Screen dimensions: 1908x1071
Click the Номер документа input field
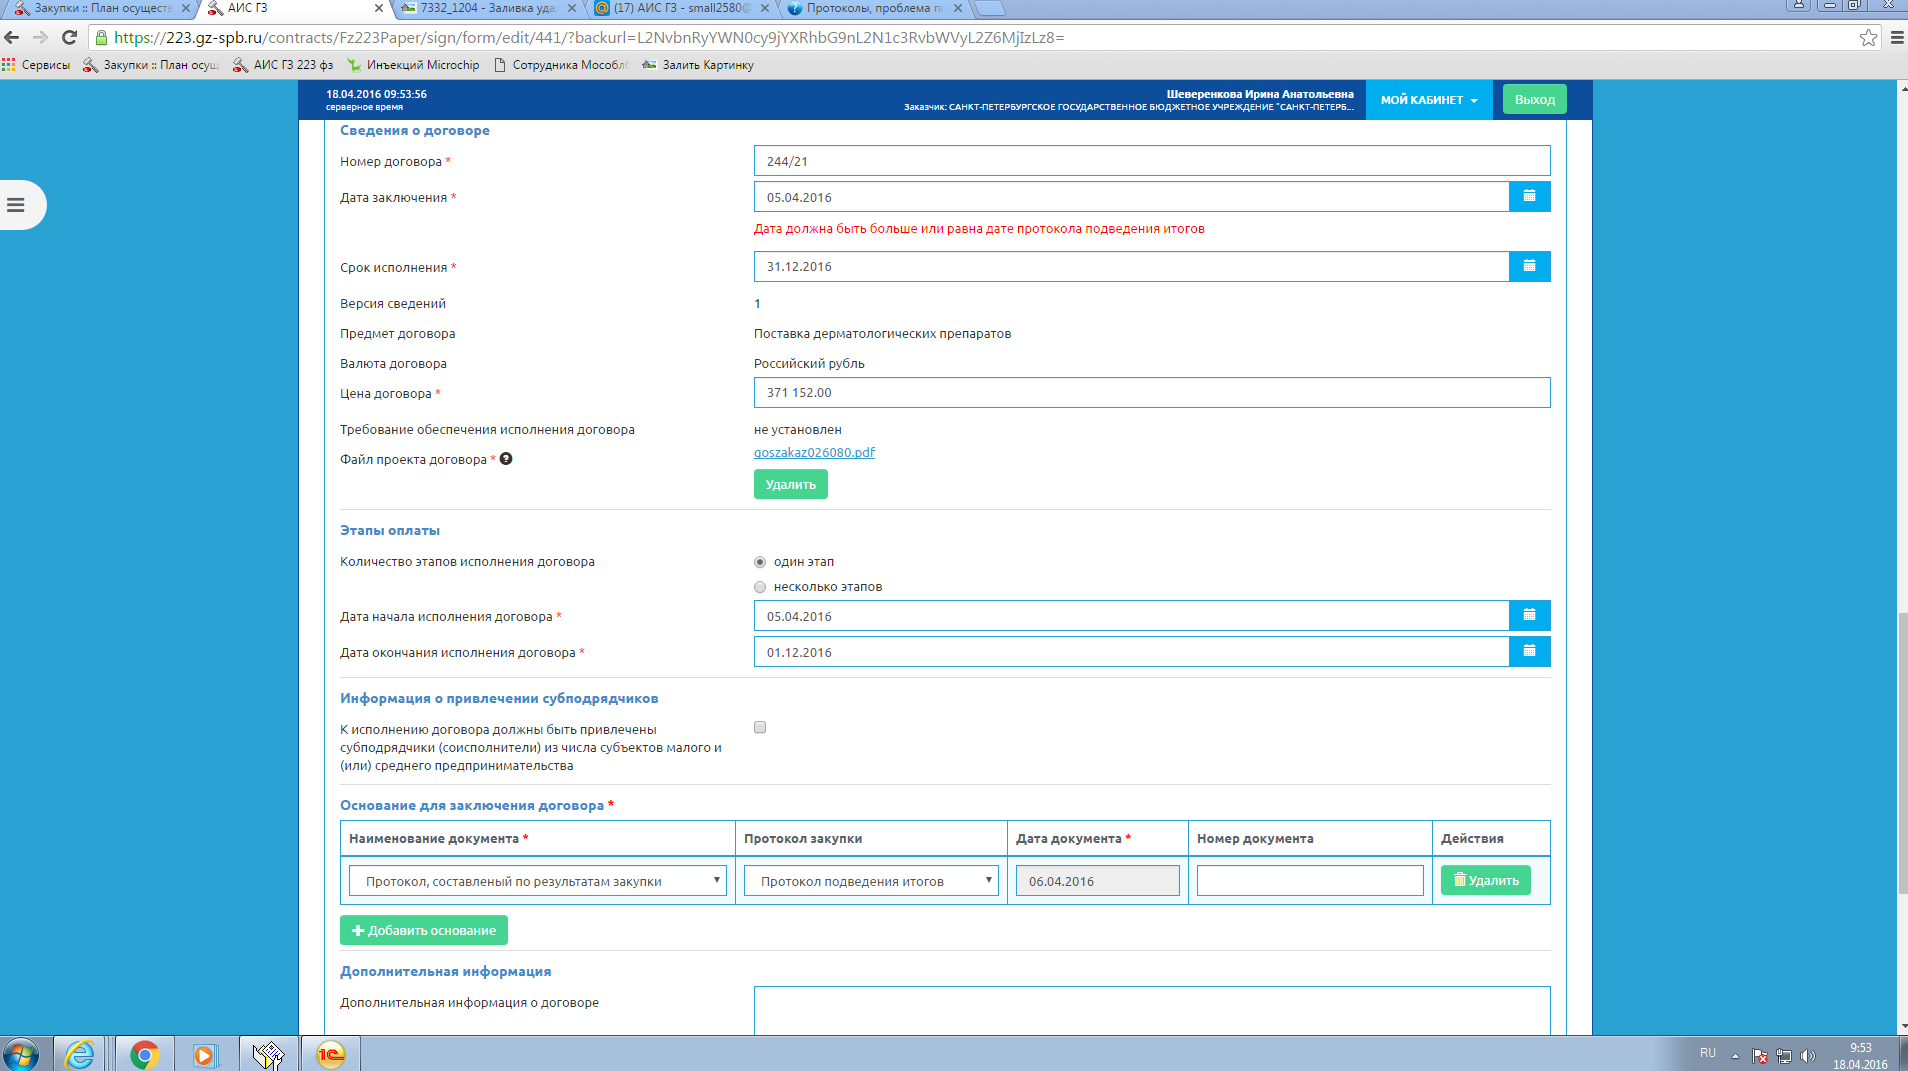point(1310,881)
